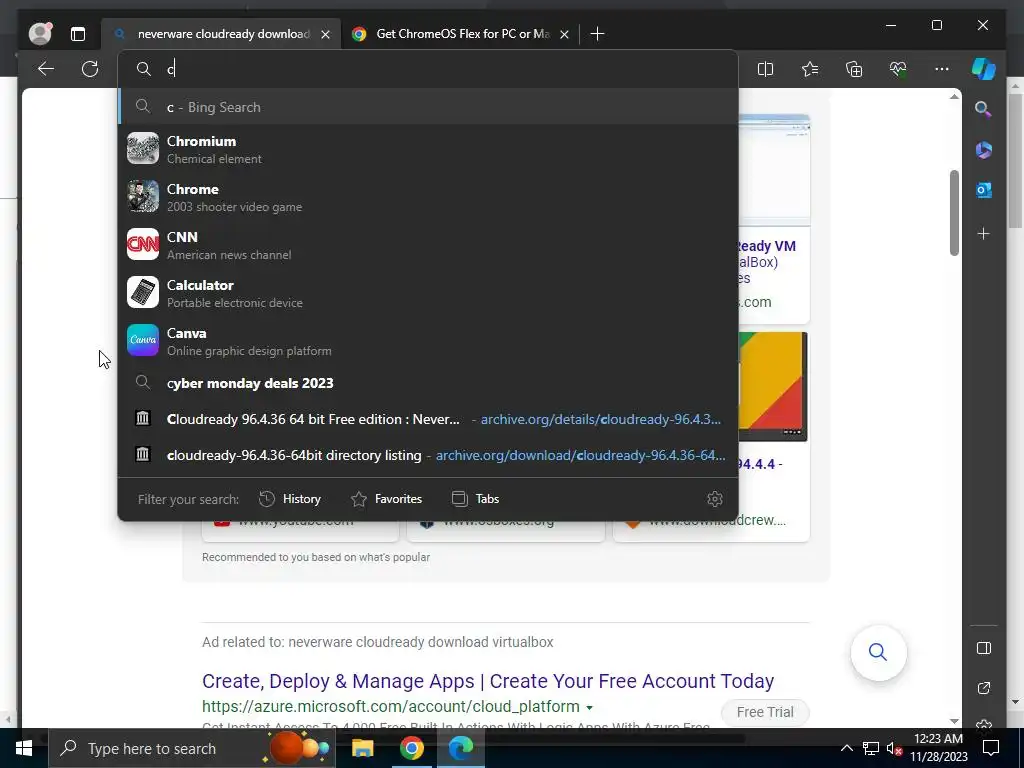Open the Windows notification center icon
Viewport: 1024px width, 768px height.
[991, 748]
